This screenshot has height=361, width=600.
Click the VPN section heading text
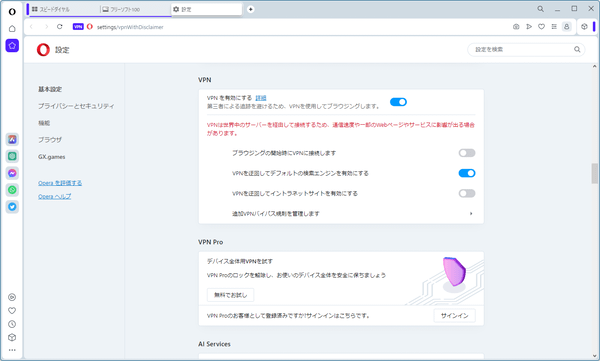pyautogui.click(x=205, y=80)
